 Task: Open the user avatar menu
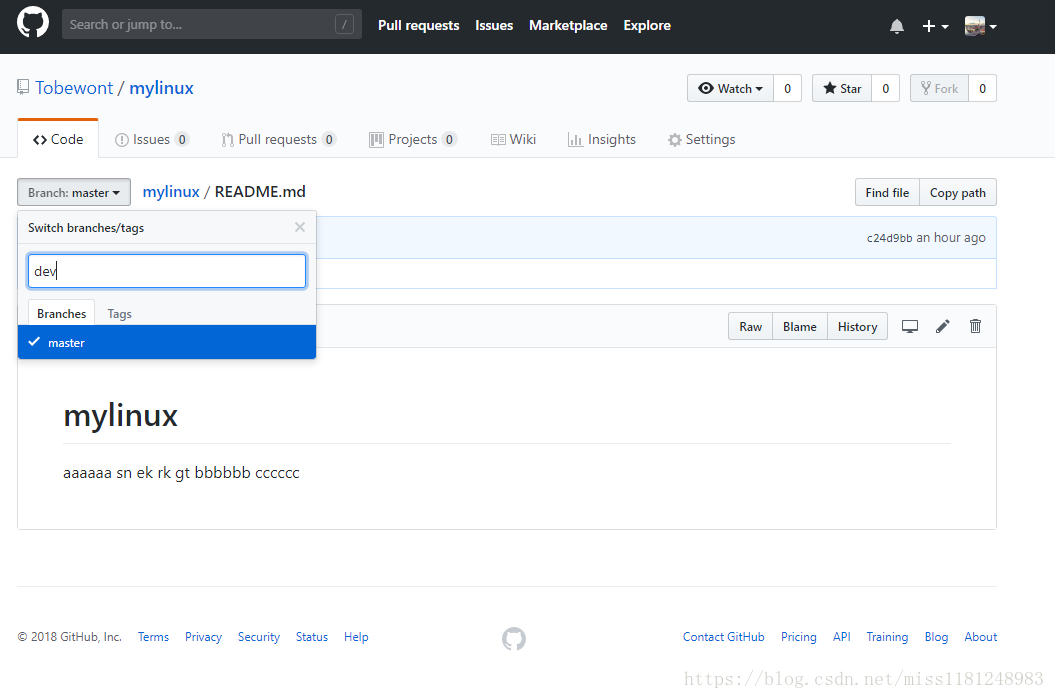pos(980,26)
